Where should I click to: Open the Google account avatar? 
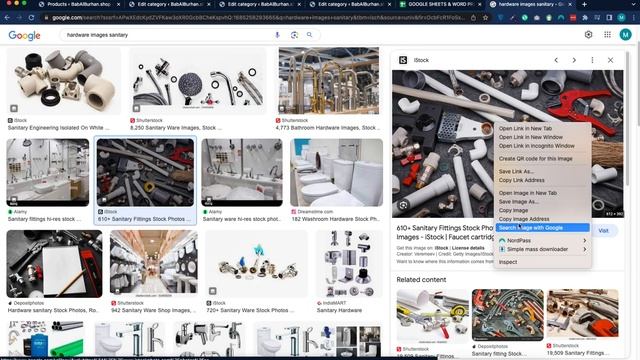[x=625, y=35]
